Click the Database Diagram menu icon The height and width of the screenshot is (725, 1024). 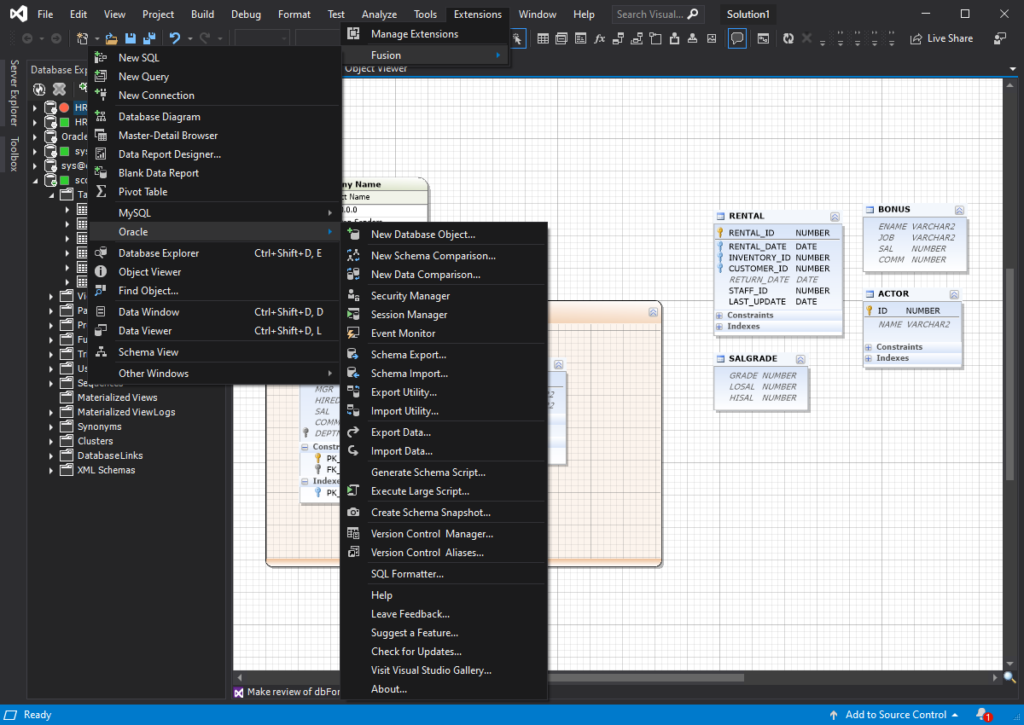click(x=101, y=116)
